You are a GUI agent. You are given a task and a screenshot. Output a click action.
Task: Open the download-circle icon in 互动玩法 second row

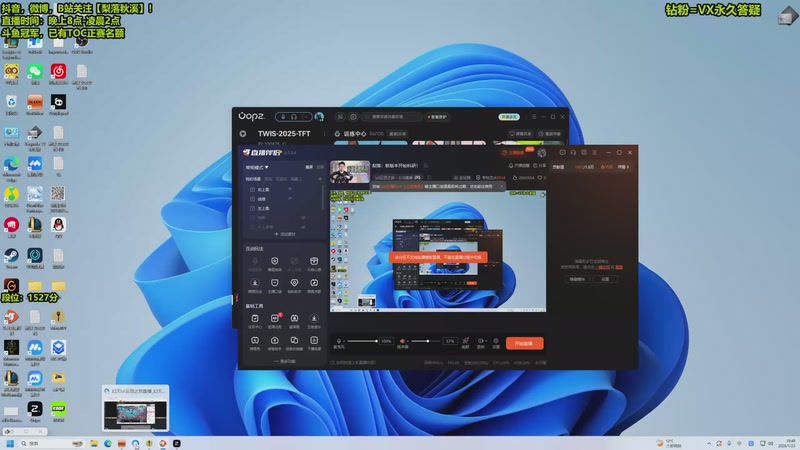click(255, 283)
